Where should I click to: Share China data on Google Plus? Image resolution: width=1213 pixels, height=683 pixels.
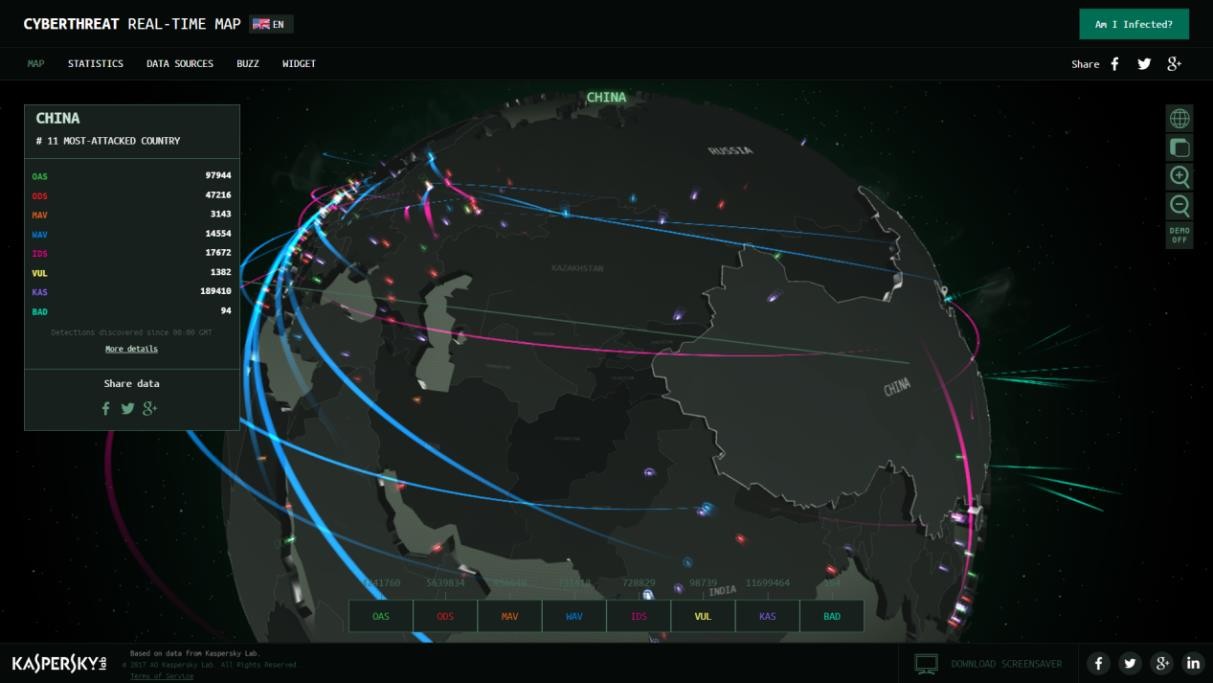tap(150, 408)
